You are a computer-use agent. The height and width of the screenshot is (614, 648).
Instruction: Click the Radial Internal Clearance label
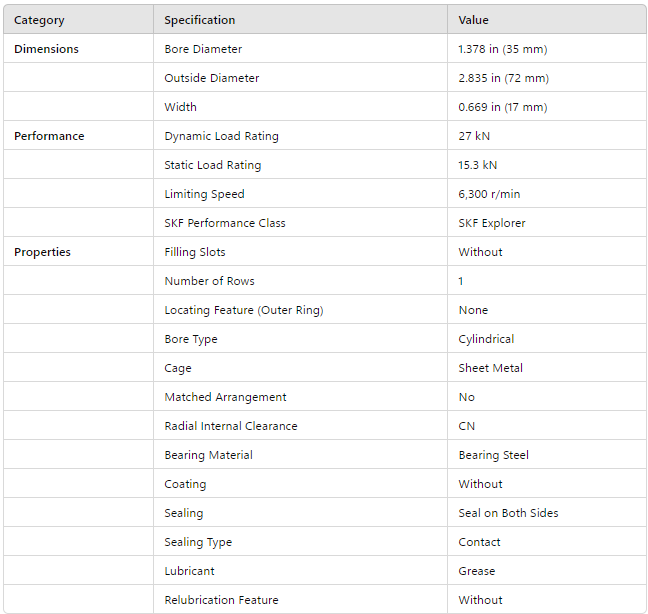tap(231, 426)
